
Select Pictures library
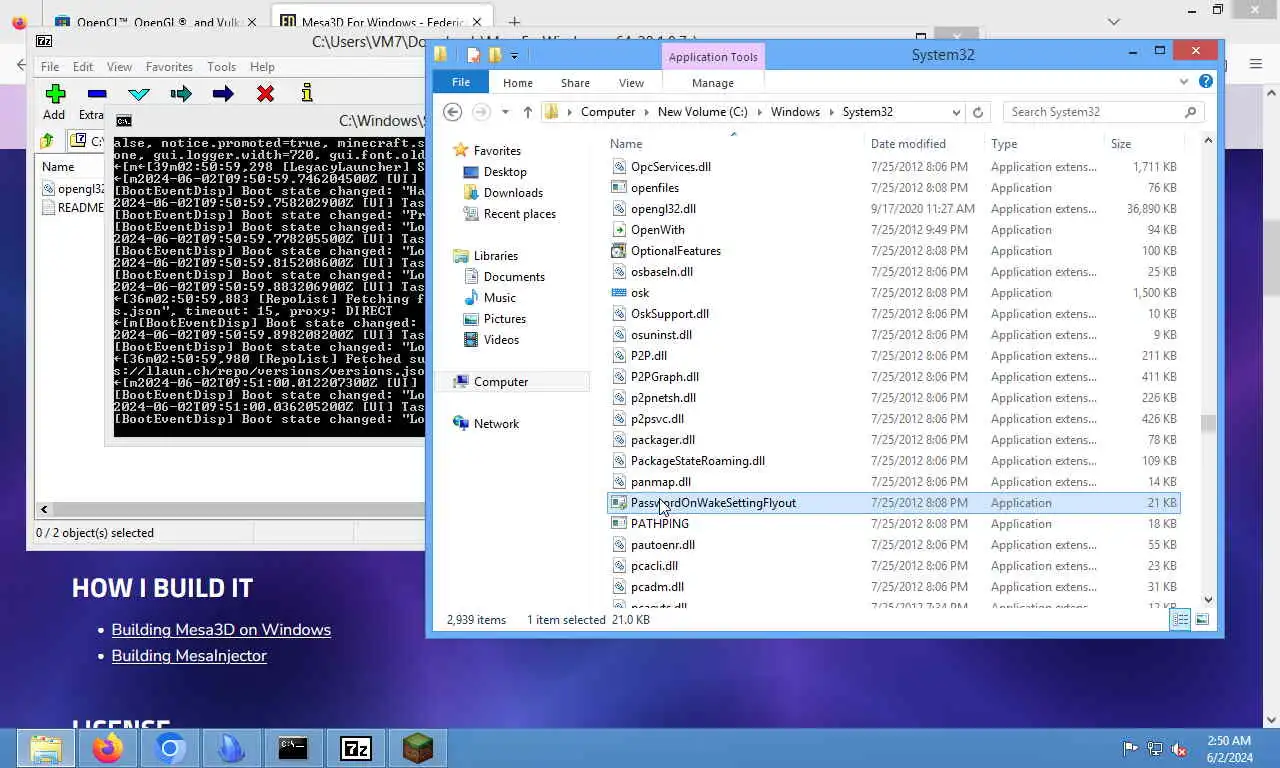pyautogui.click(x=504, y=319)
